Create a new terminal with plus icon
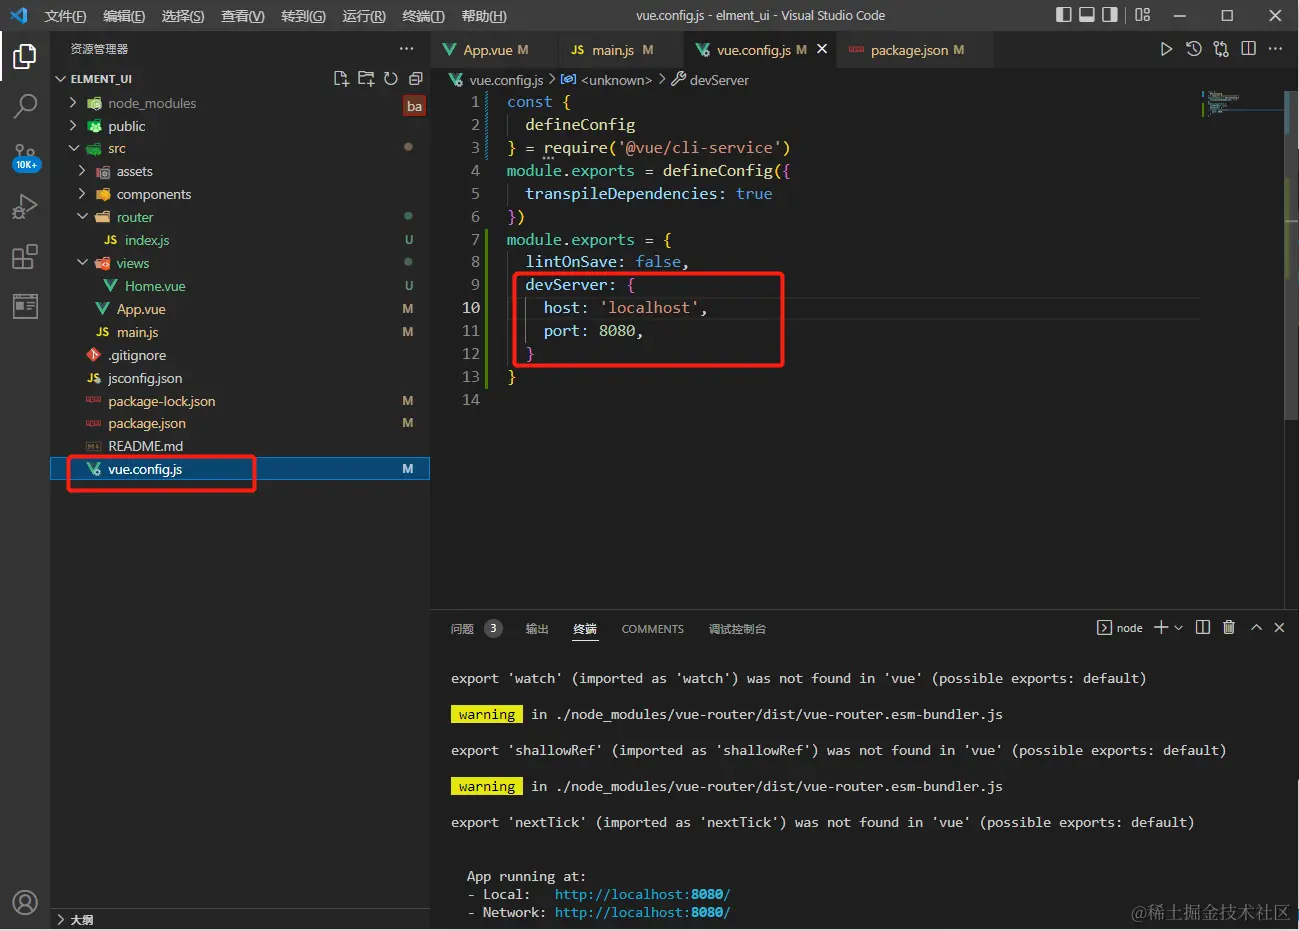 1161,628
